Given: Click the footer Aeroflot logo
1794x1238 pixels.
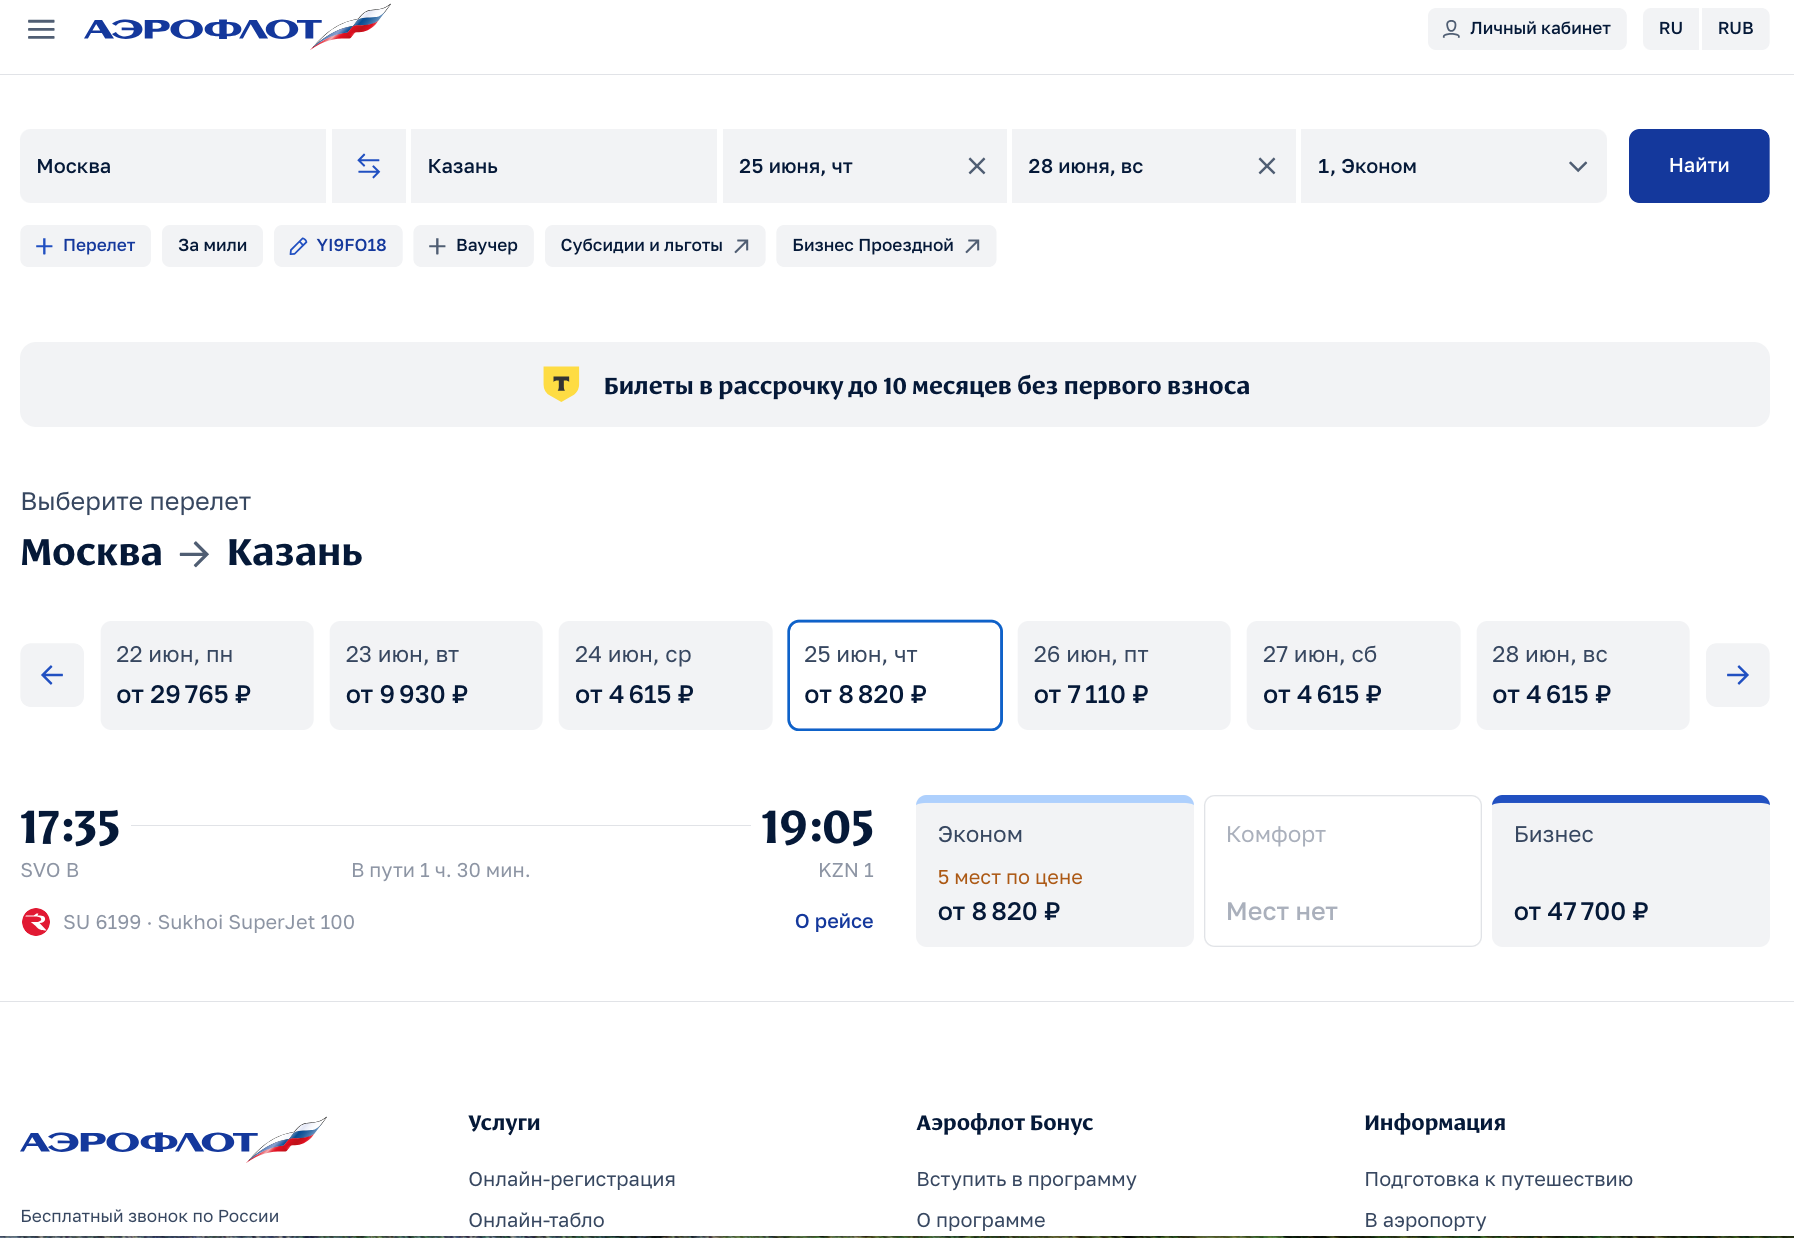Looking at the screenshot, I should (x=174, y=1140).
